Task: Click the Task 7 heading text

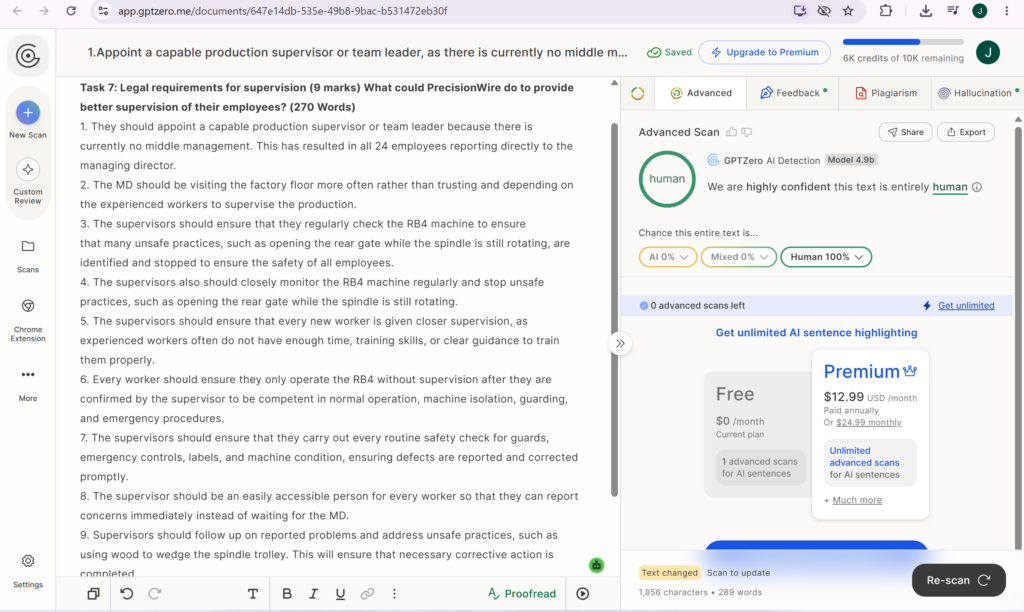Action: (327, 97)
